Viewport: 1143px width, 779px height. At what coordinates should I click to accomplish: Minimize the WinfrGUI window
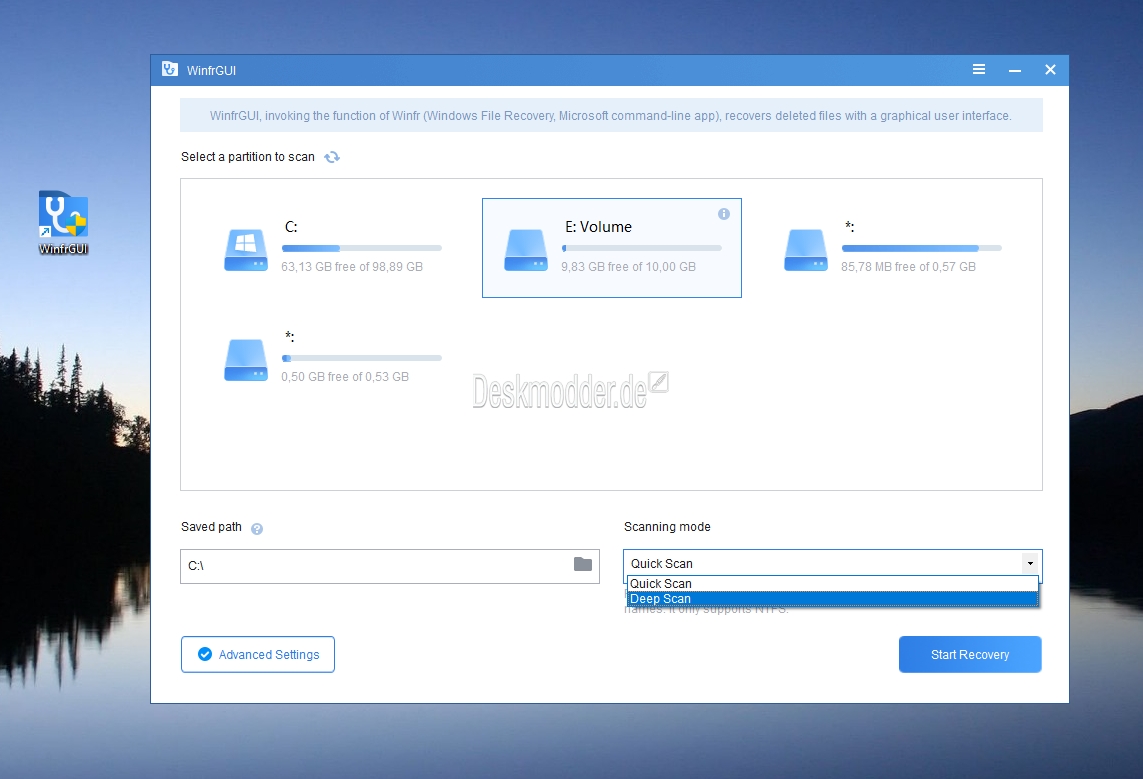(1015, 70)
